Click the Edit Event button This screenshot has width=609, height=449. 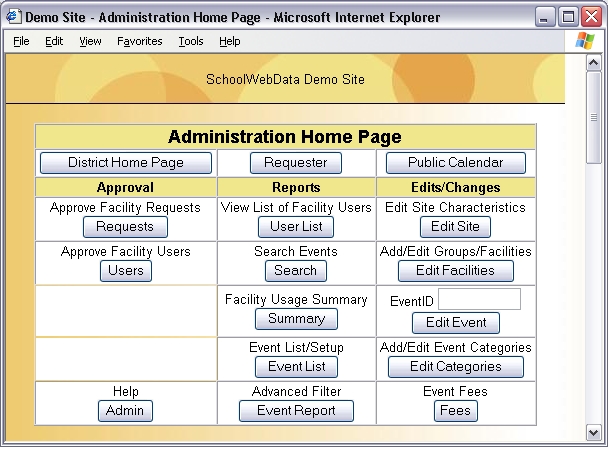pos(456,323)
